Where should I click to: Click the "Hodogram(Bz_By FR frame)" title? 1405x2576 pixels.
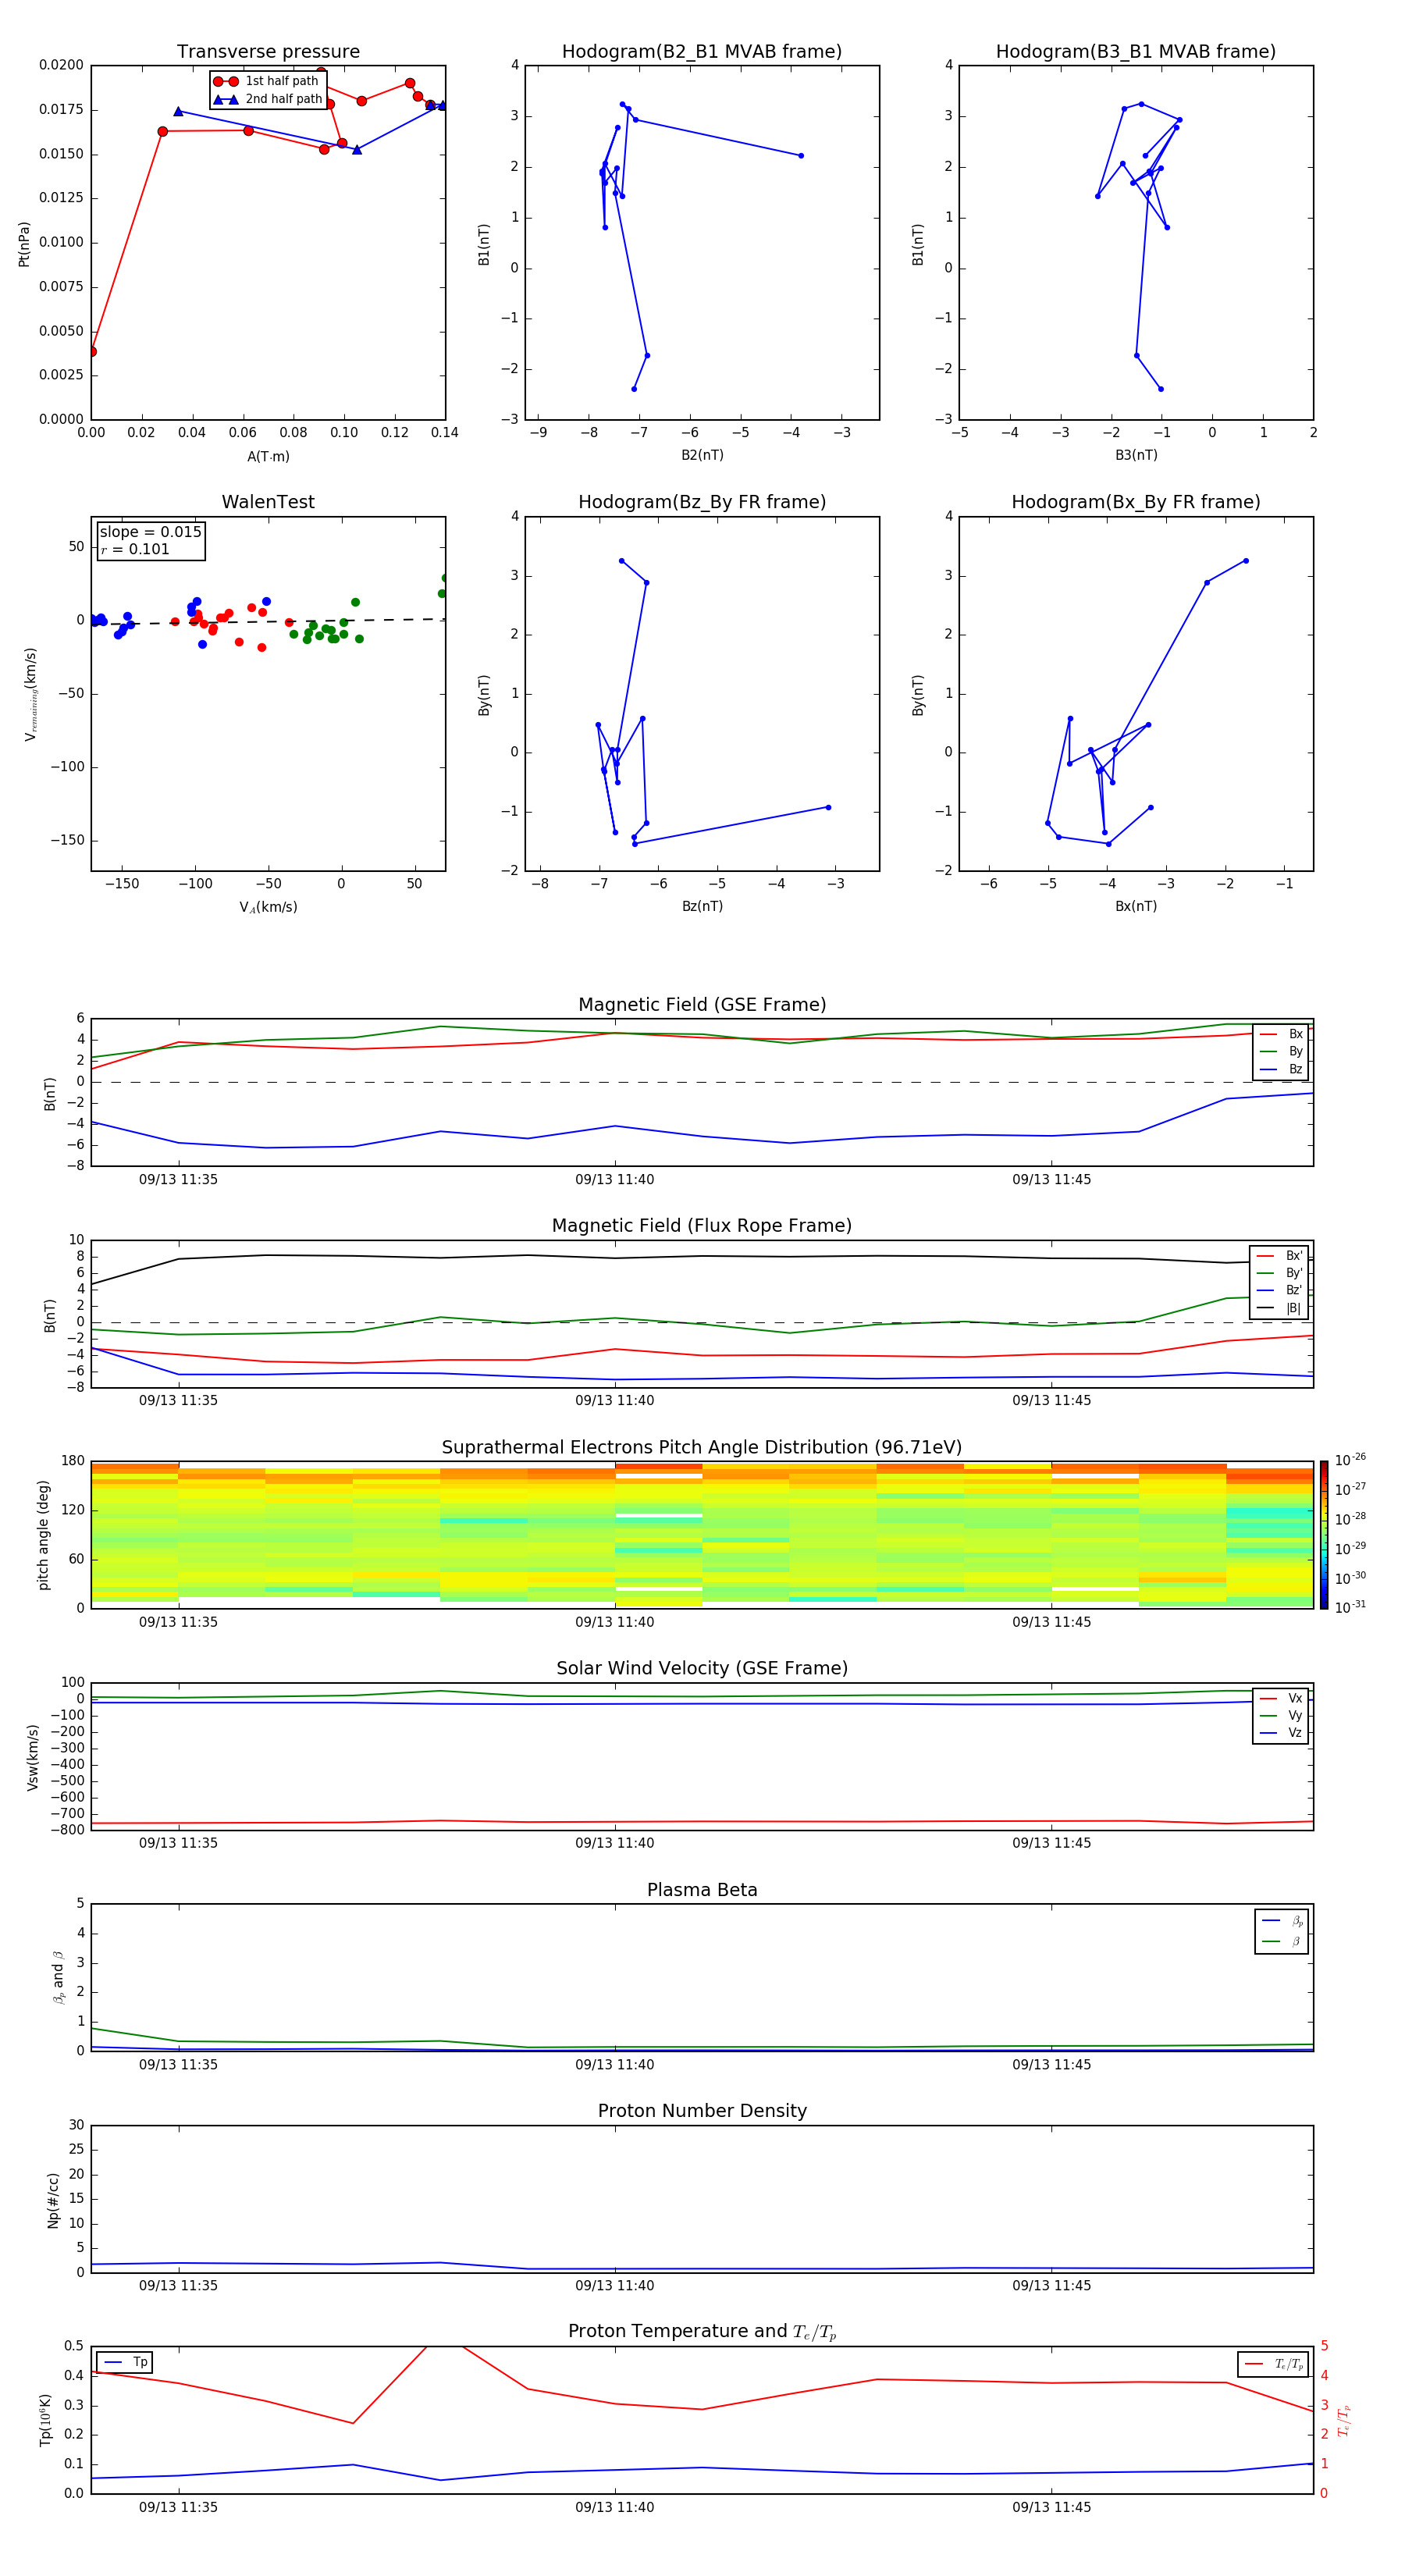[x=702, y=502]
